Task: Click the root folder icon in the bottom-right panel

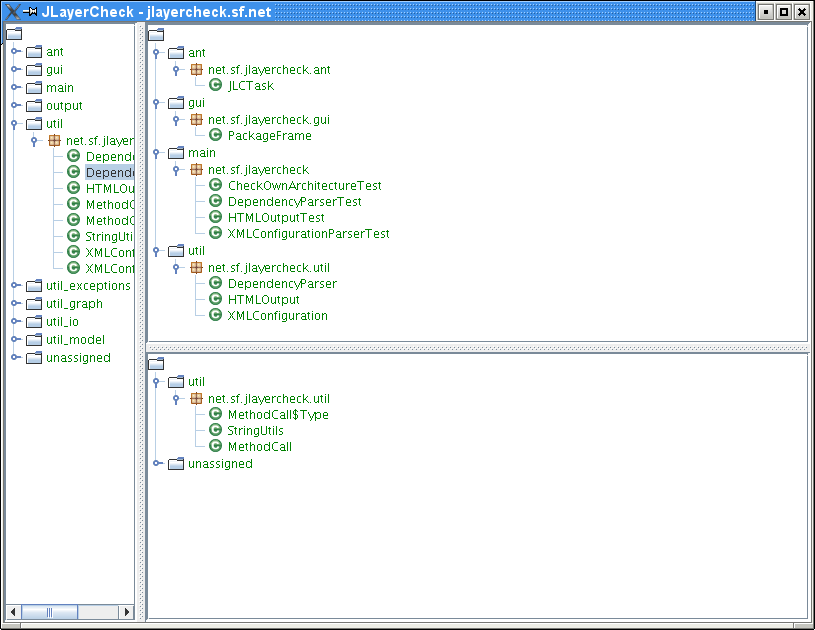Action: [156, 363]
